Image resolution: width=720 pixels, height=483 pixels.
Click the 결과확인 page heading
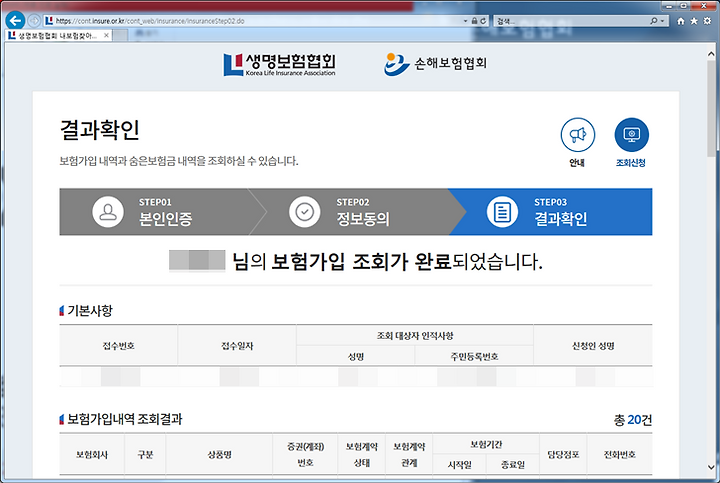[x=100, y=130]
